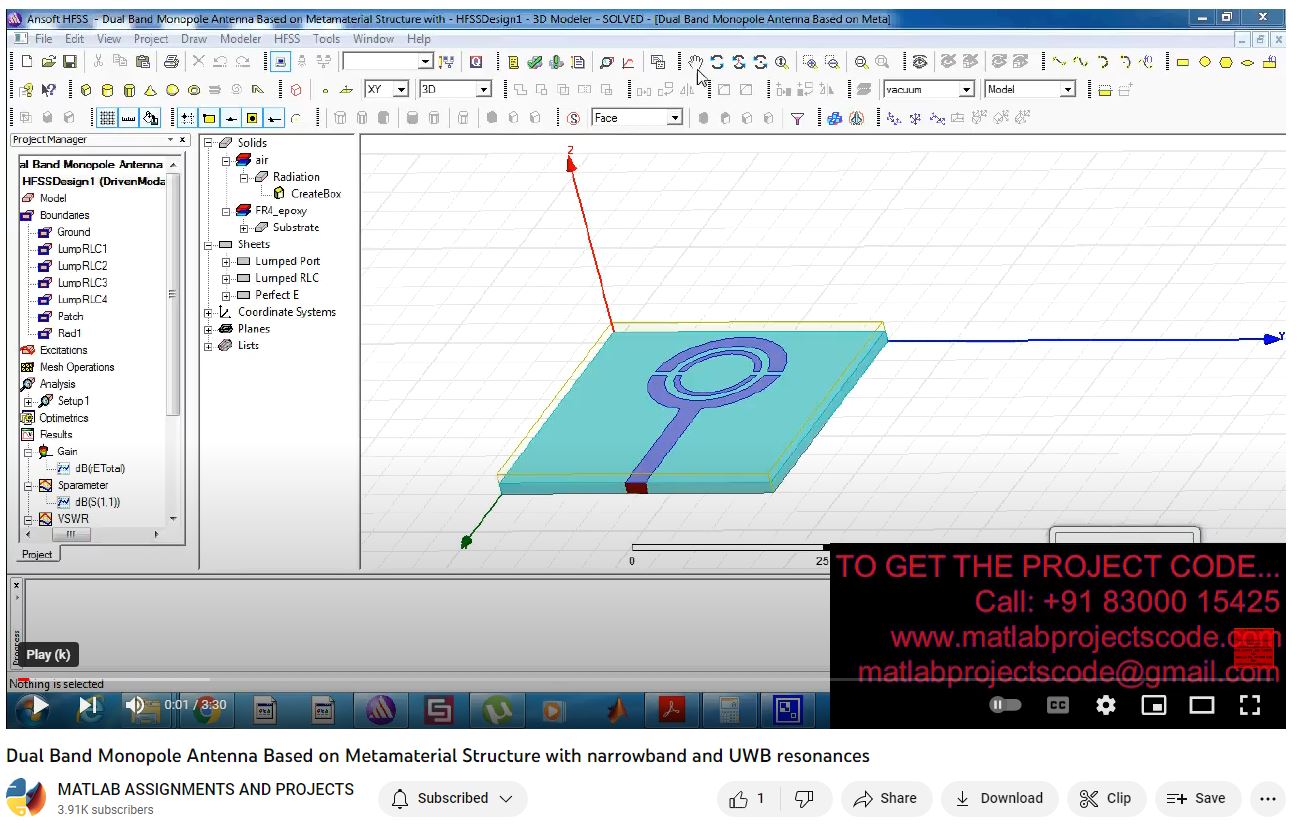Screen dimensions: 1299x829
Task: Open the vacuum material dropdown
Action: (x=966, y=90)
